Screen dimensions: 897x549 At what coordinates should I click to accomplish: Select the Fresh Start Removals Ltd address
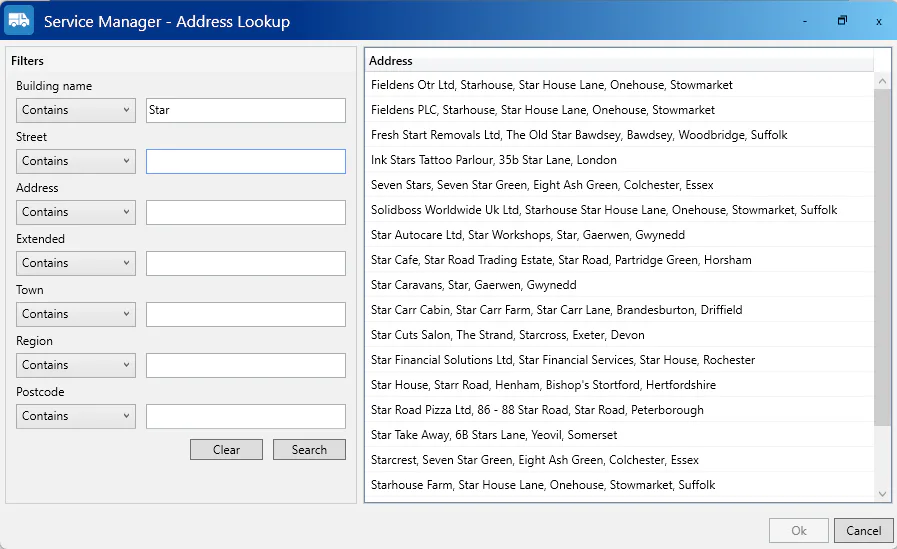[x=620, y=135]
